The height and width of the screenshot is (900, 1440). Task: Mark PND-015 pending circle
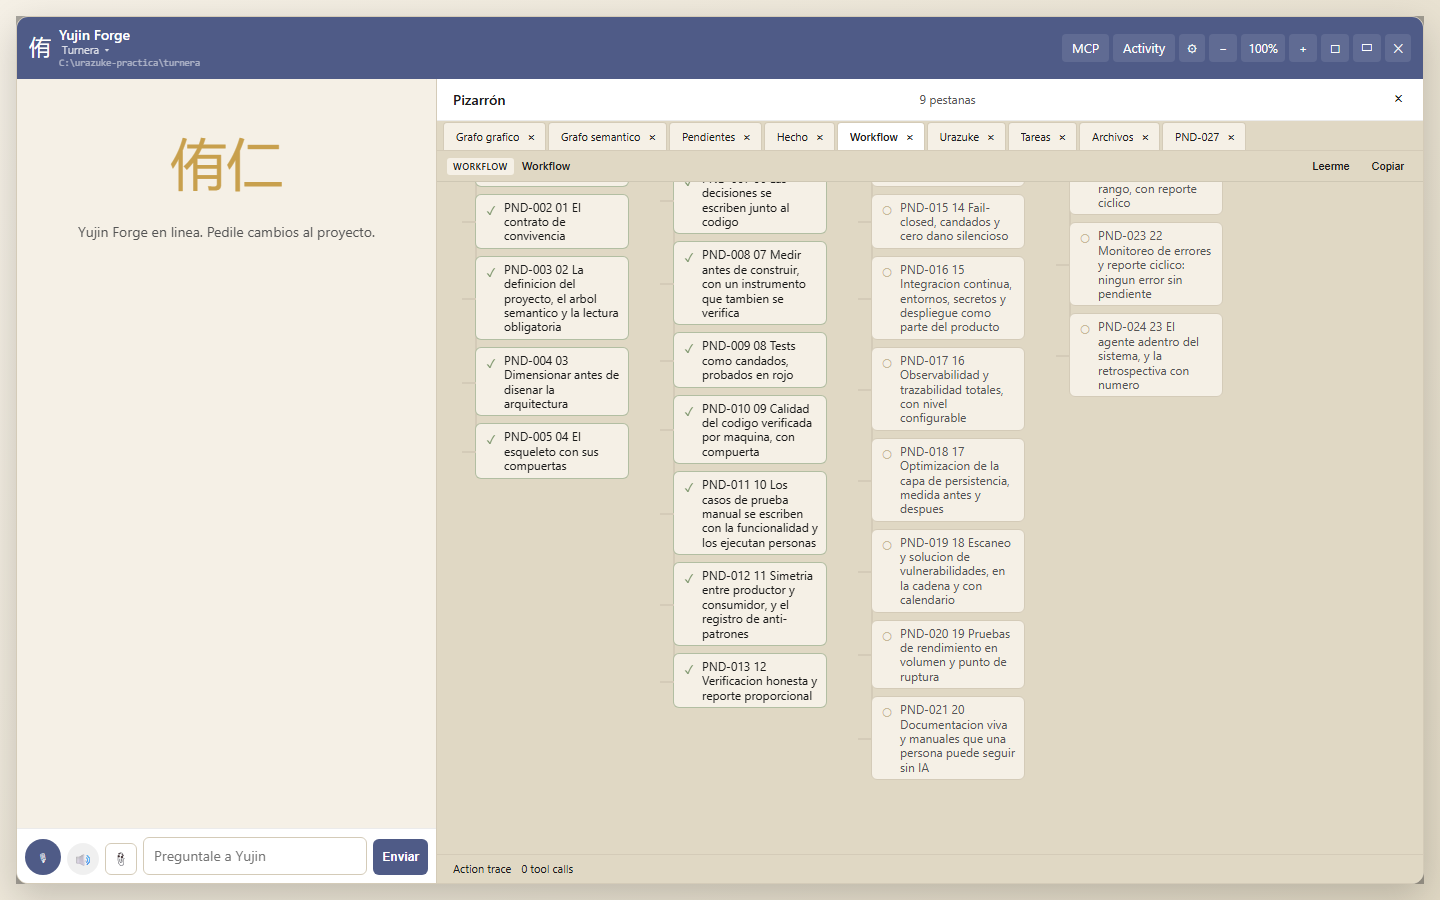pos(887,211)
